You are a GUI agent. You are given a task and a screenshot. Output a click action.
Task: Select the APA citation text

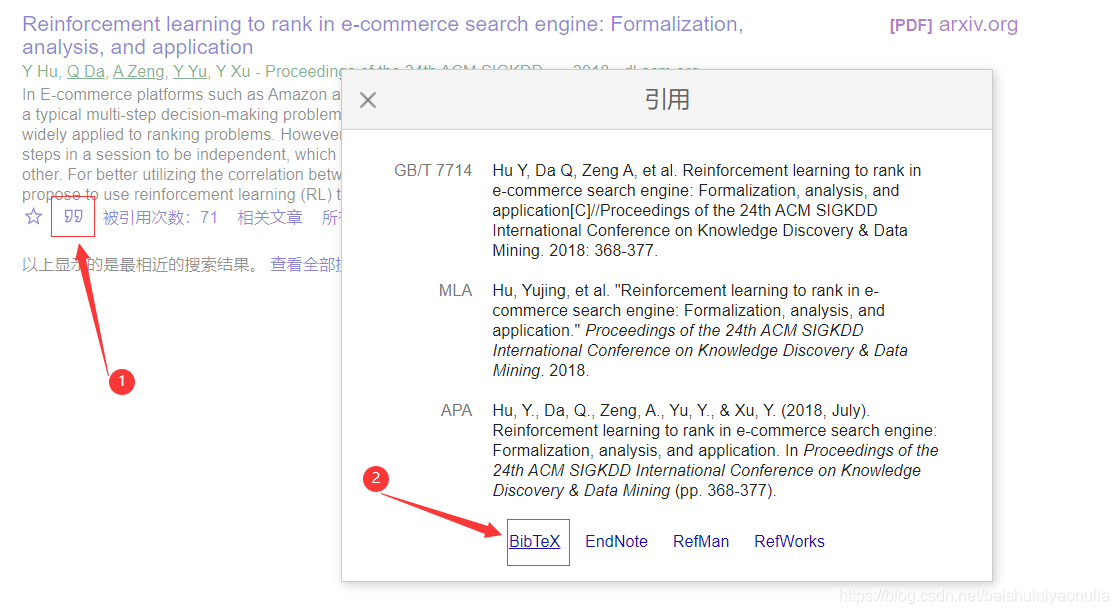pos(714,450)
